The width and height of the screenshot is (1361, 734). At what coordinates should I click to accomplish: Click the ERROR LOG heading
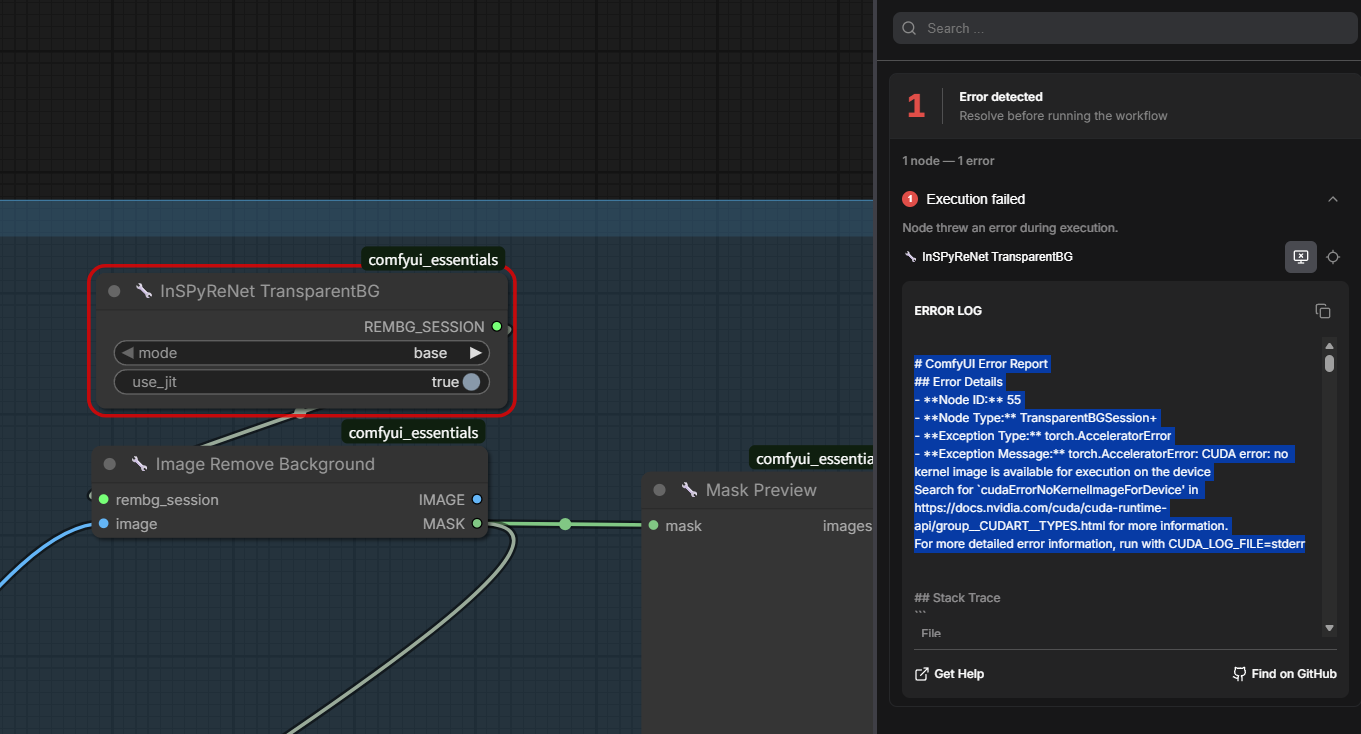[x=948, y=311]
